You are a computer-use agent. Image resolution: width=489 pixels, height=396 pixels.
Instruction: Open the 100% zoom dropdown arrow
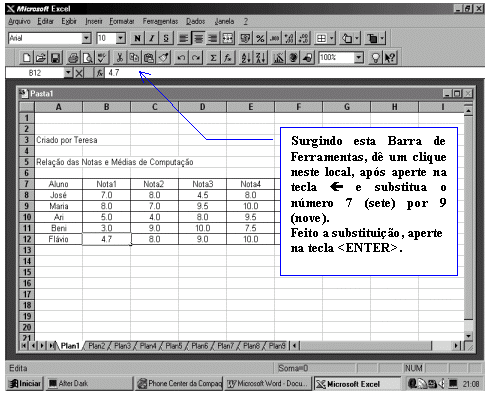coord(359,58)
